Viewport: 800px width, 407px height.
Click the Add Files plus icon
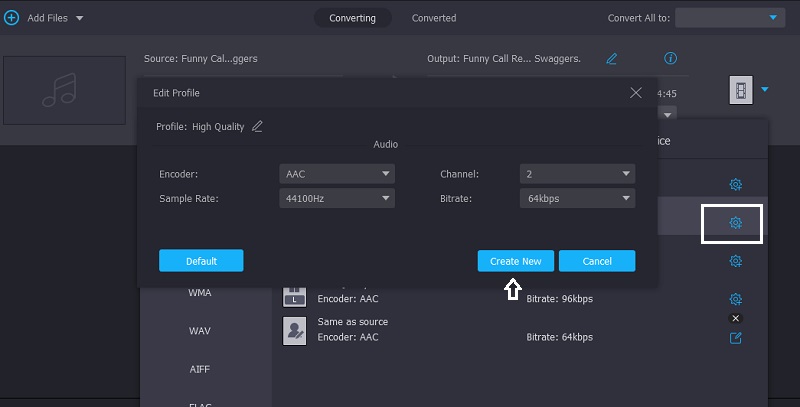(x=12, y=18)
